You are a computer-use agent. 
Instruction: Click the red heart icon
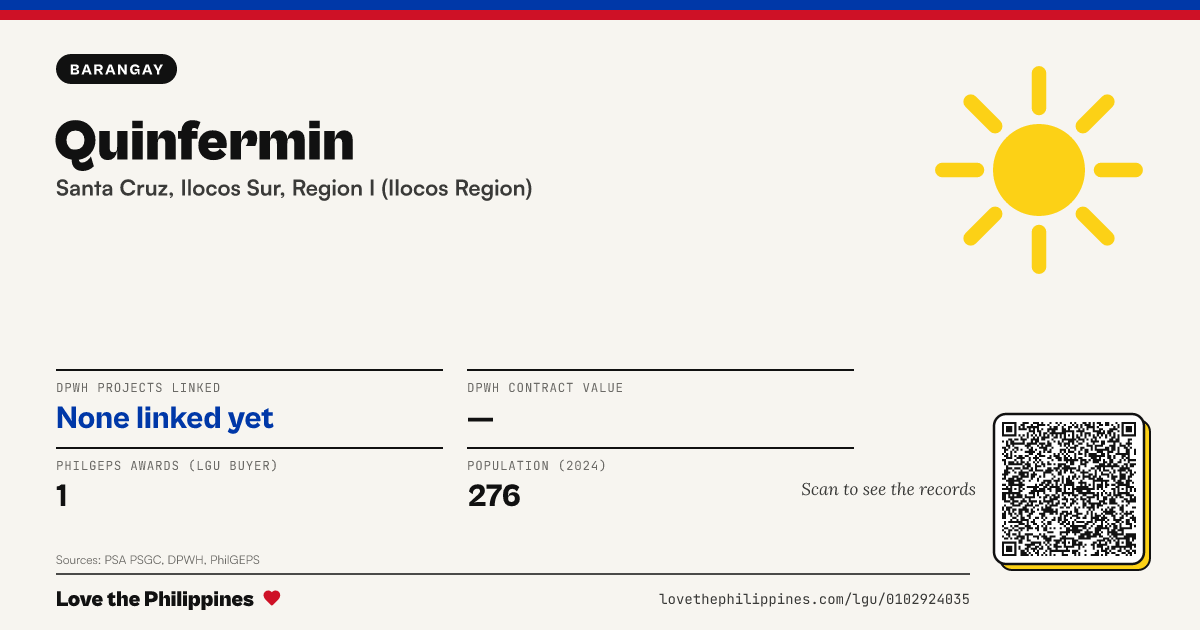272,598
